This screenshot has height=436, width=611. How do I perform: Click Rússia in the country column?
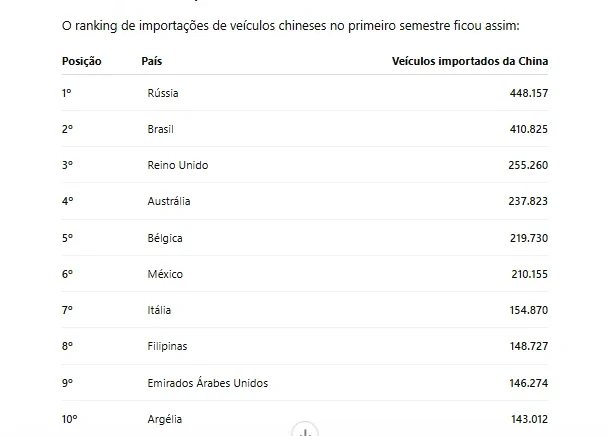pos(163,93)
